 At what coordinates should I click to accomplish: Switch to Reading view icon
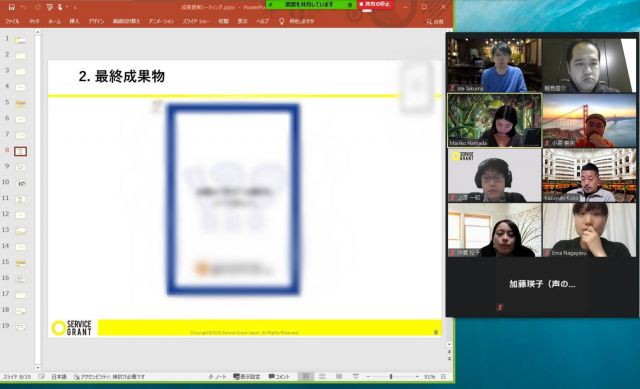339,377
